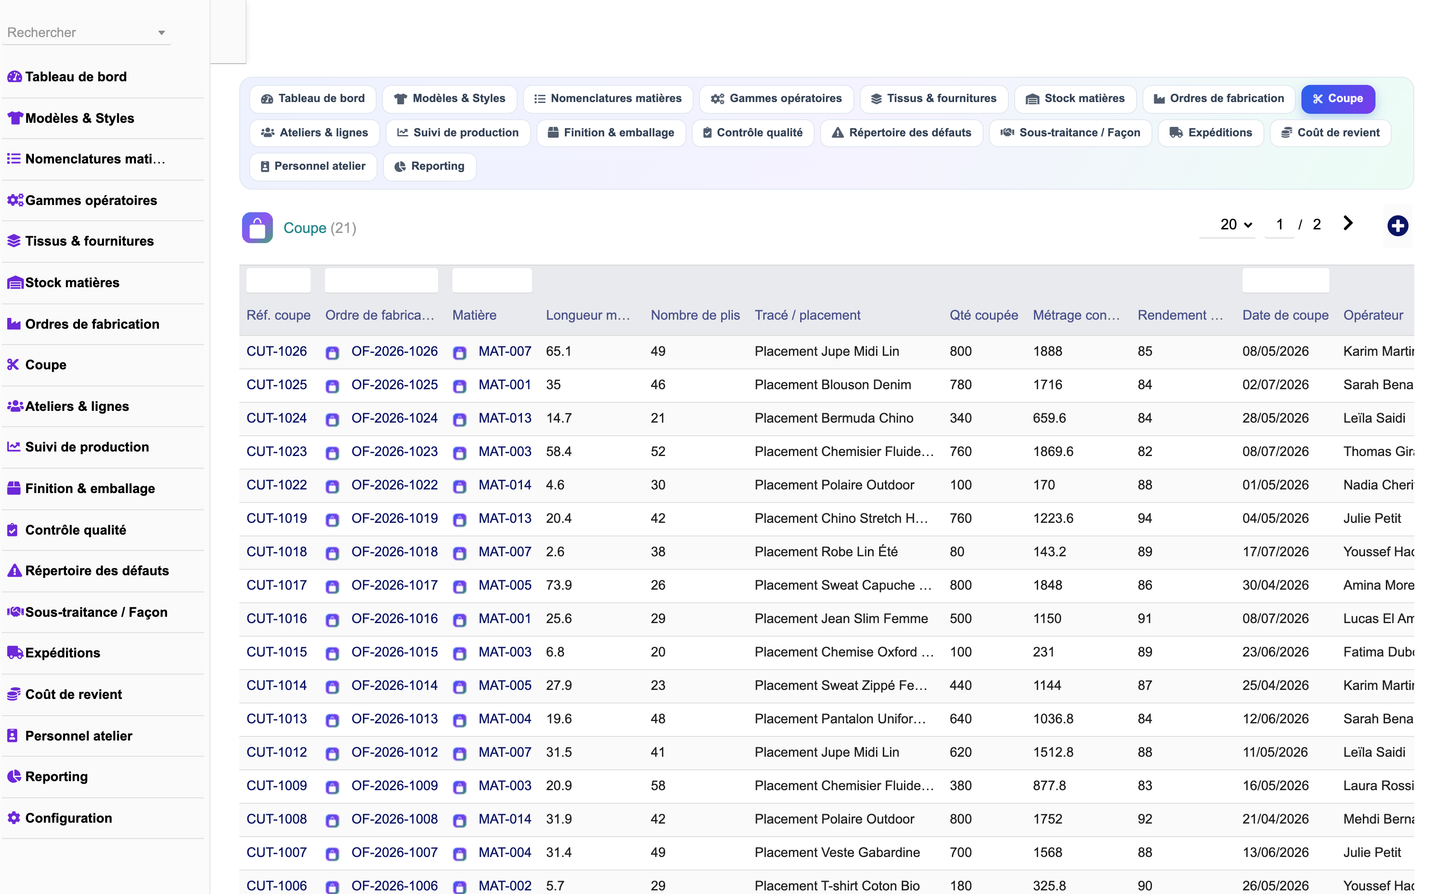Image resolution: width=1445 pixels, height=894 pixels.
Task: Go to next page with chevron arrow
Action: [x=1348, y=224]
